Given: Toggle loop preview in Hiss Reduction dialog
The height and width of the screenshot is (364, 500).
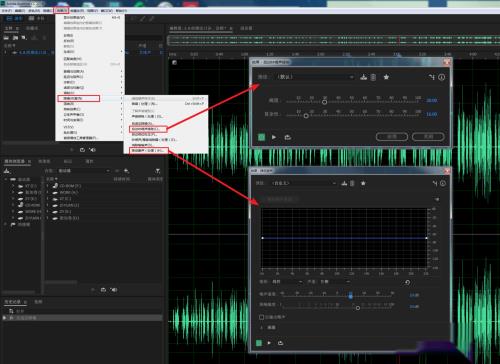Looking at the screenshot, I should point(280,343).
